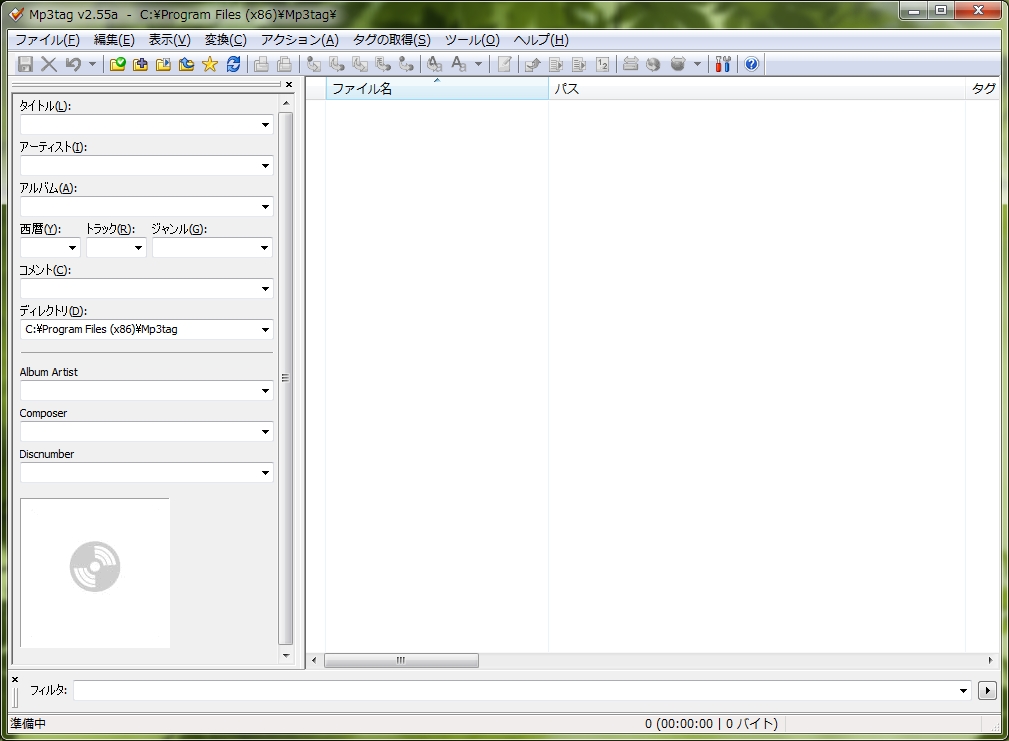Click the Tag - Tag convert icon

[x=407, y=64]
